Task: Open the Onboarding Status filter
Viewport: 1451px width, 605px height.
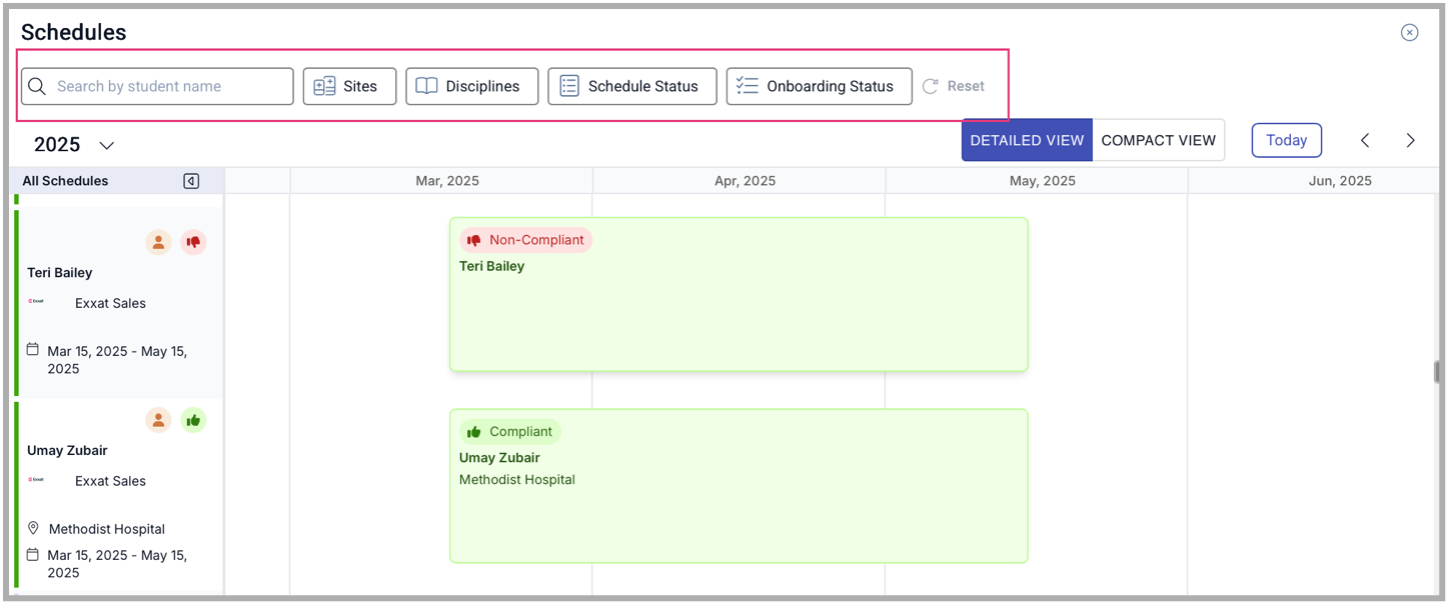Action: pyautogui.click(x=818, y=86)
